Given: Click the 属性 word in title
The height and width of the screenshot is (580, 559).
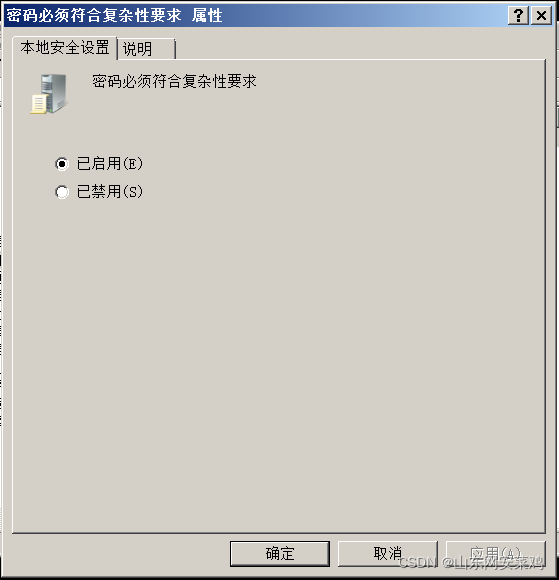Looking at the screenshot, I should point(207,16).
